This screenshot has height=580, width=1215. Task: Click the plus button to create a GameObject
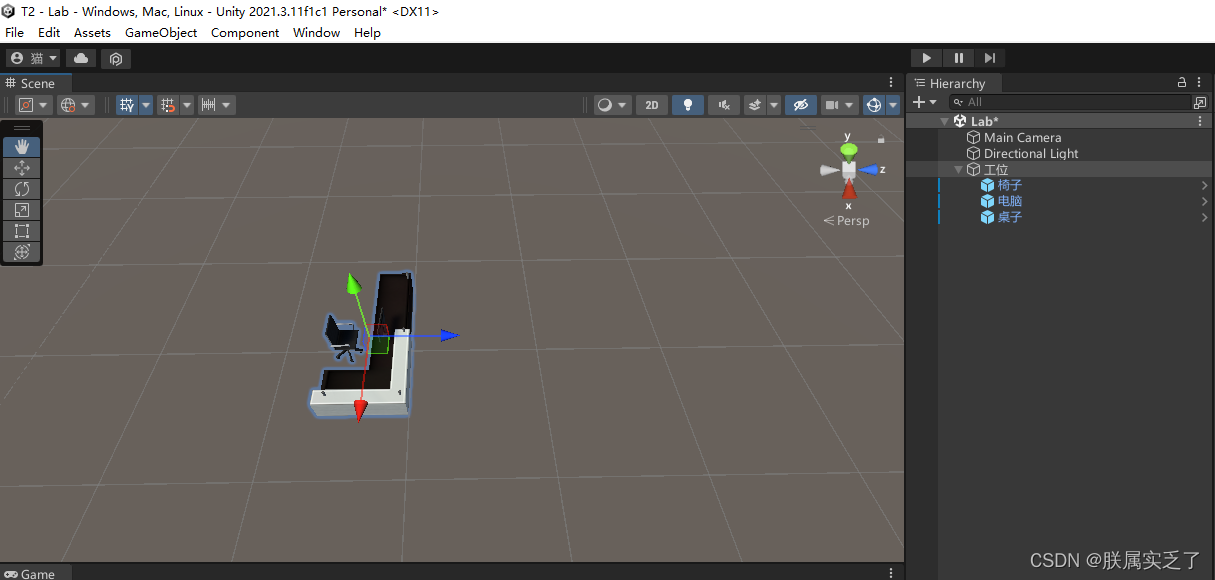pyautogui.click(x=920, y=102)
